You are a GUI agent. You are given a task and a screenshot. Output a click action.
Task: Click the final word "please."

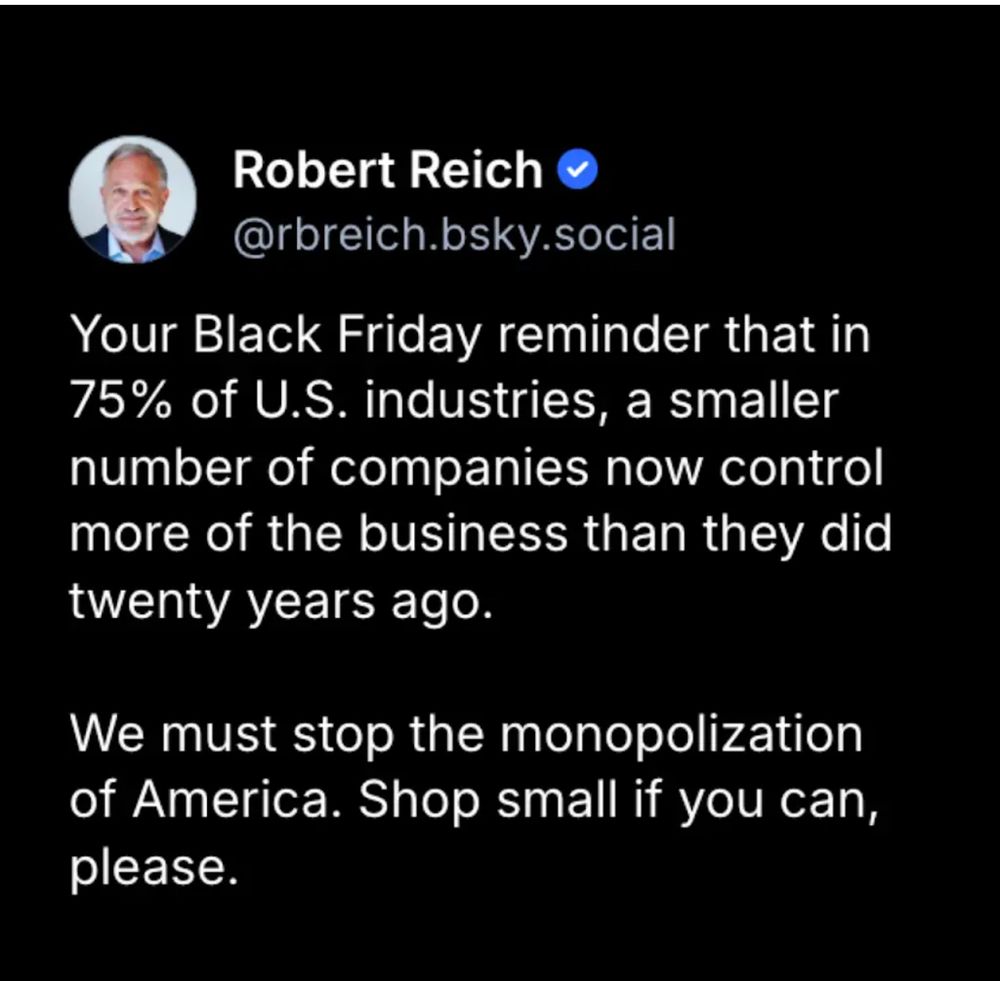click(x=154, y=869)
